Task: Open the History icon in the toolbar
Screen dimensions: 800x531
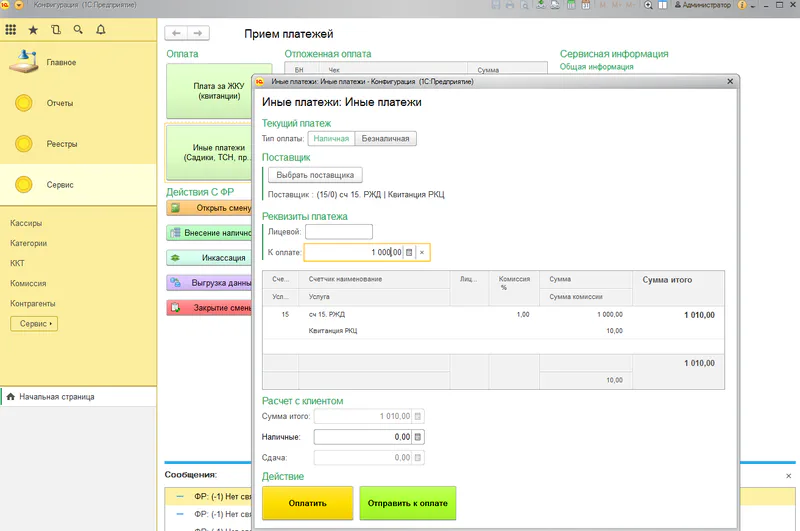Action: pyautogui.click(x=55, y=30)
